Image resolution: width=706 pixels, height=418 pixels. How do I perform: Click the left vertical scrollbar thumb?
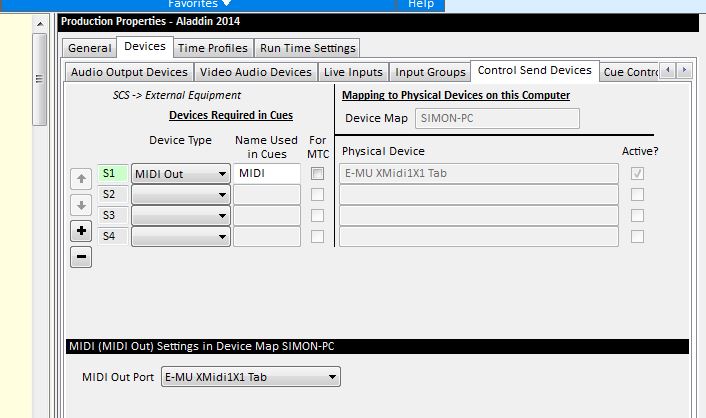click(39, 80)
